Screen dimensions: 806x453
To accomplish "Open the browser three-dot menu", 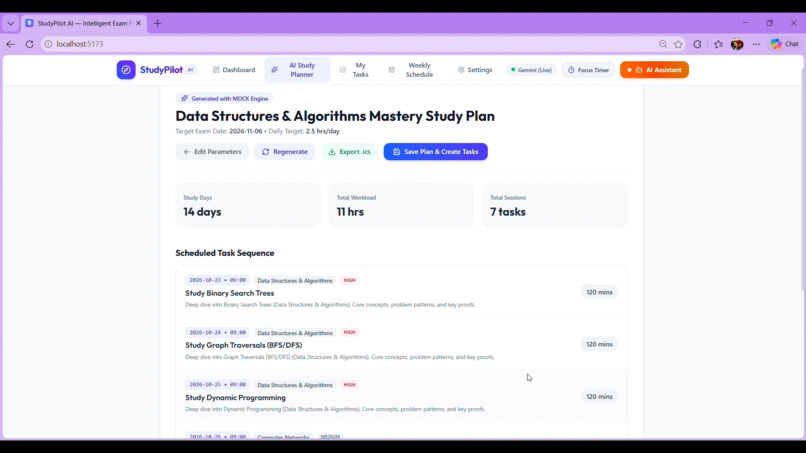I will [756, 44].
